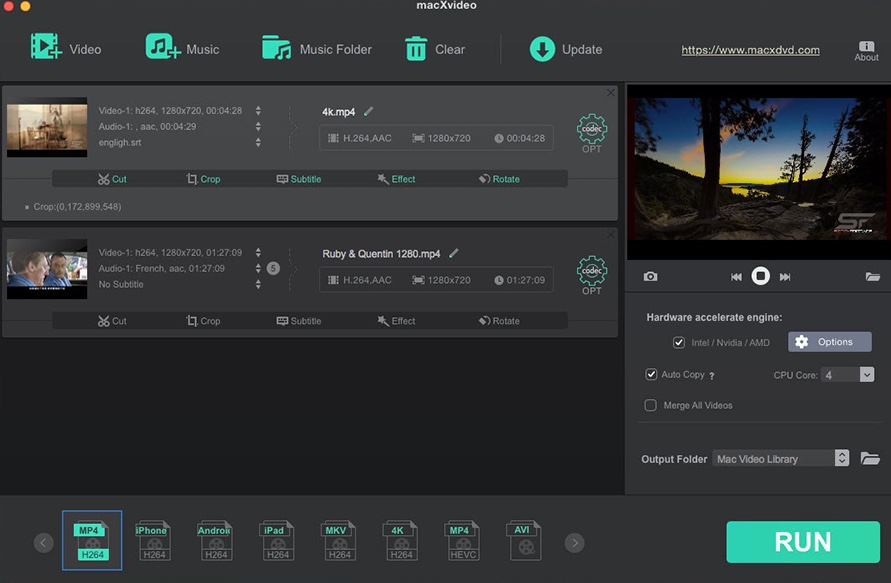Image resolution: width=891 pixels, height=583 pixels.
Task: Enable Merge All Videos
Action: [651, 405]
